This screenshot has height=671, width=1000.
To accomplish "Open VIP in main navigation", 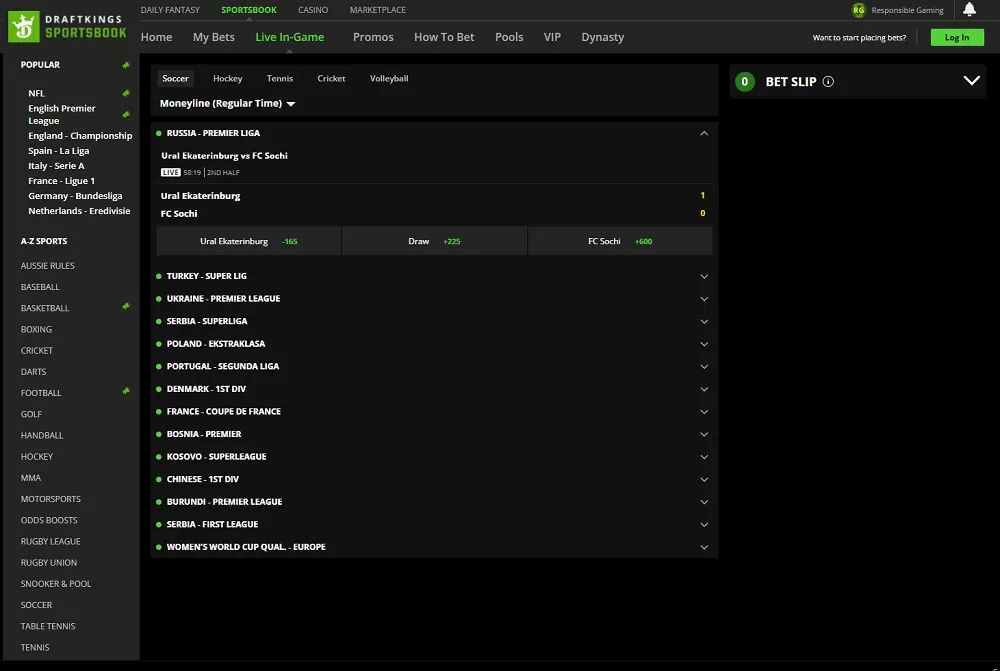I will click(552, 37).
